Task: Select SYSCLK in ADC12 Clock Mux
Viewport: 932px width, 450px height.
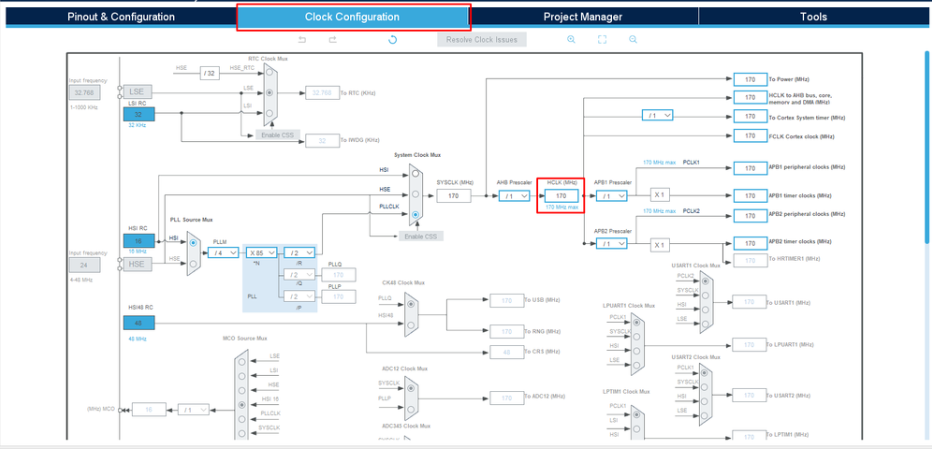Action: 411,389
